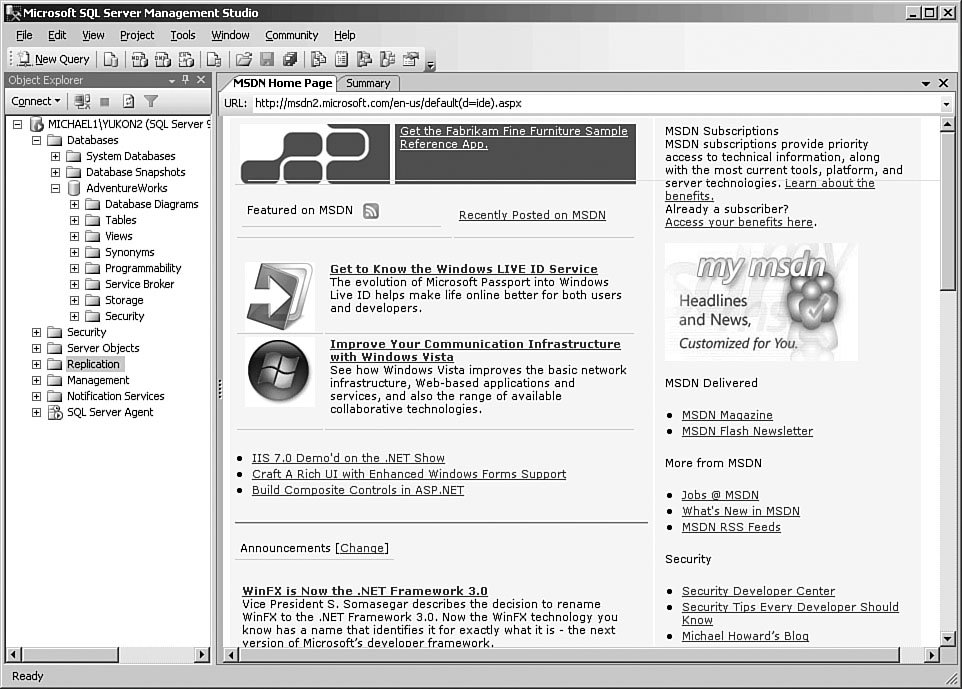Open Get to Know the Windows LIVE ID Service

[464, 269]
